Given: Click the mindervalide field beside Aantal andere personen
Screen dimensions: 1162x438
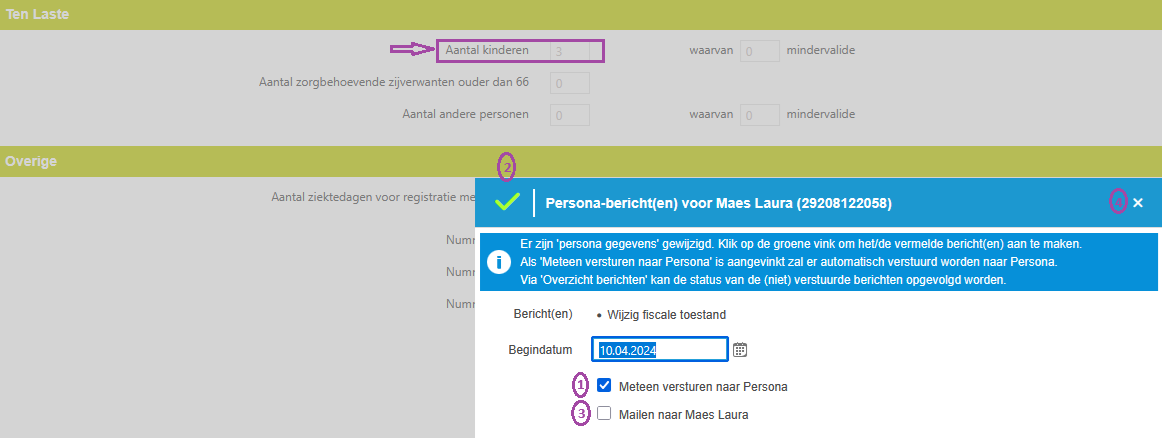Looking at the screenshot, I should click(x=760, y=115).
